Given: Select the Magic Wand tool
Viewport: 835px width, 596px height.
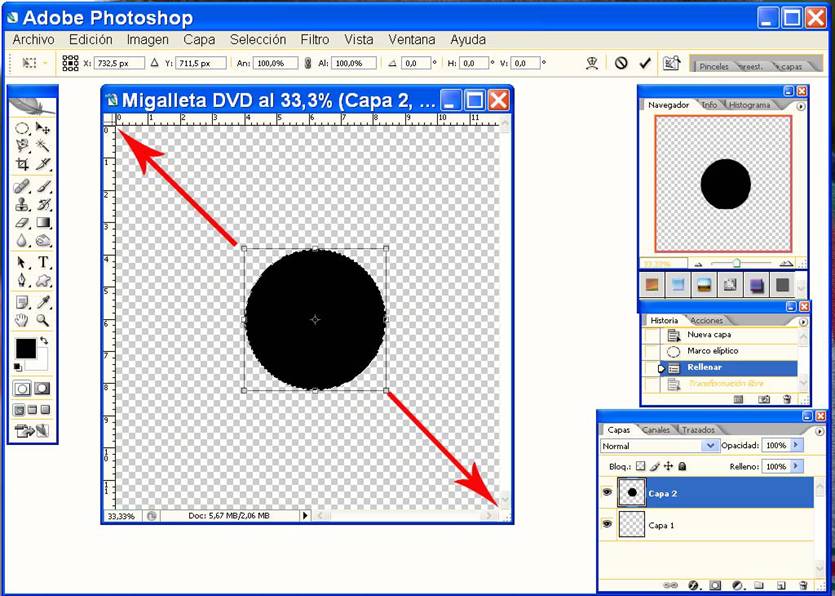Looking at the screenshot, I should pos(43,146).
